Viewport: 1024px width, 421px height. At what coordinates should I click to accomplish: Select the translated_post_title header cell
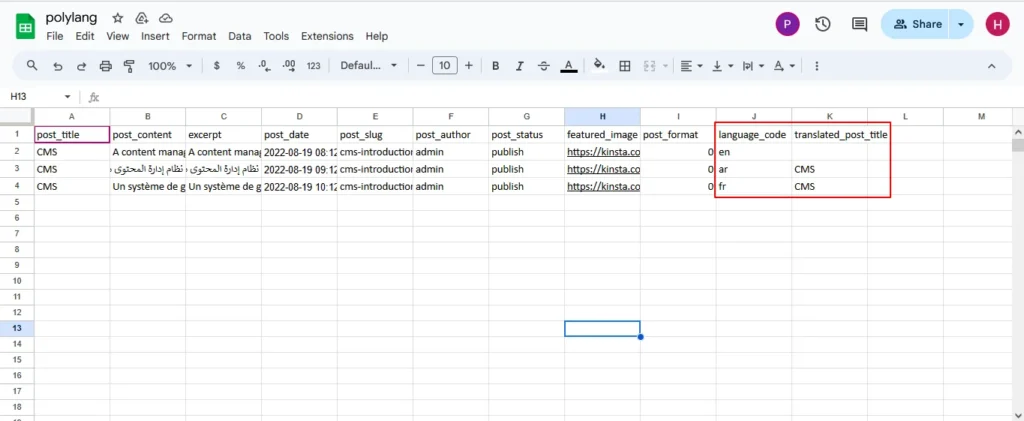tap(829, 134)
